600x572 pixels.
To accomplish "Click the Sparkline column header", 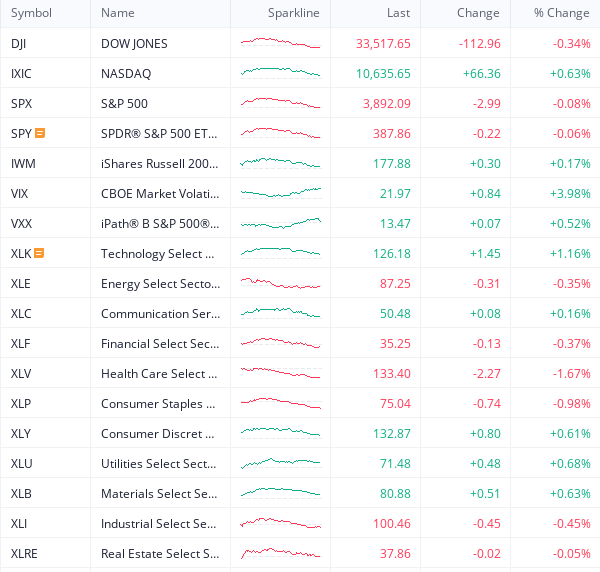I will tap(293, 13).
